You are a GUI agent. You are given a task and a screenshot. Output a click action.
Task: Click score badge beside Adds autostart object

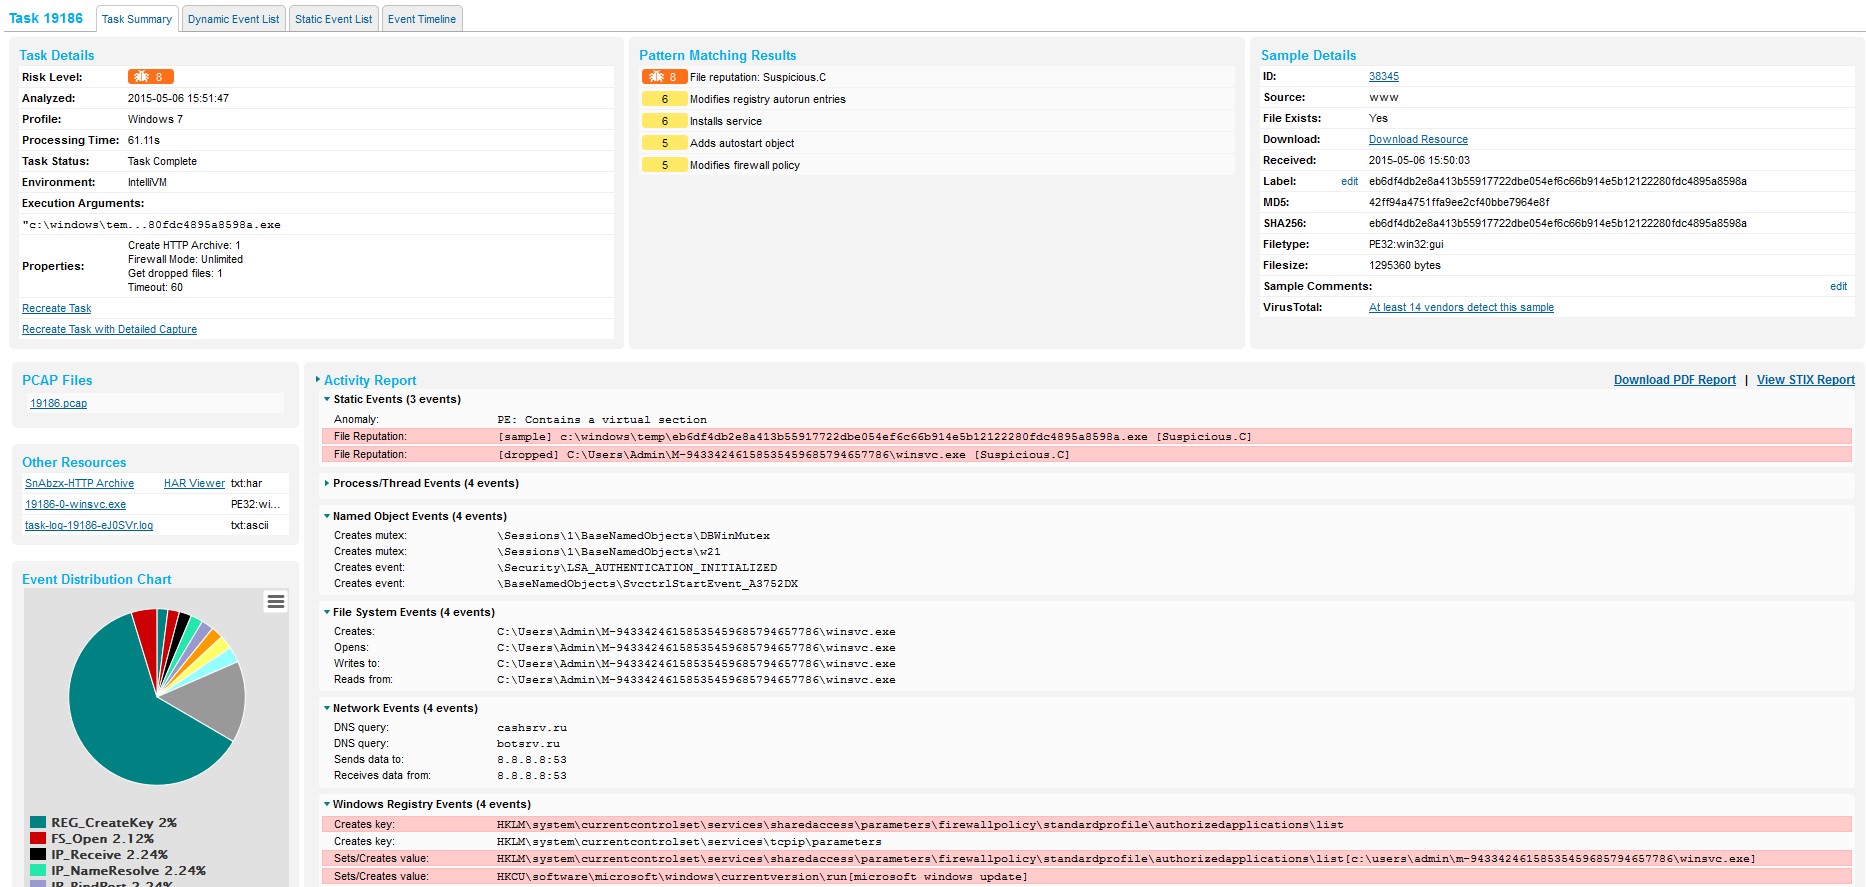664,143
